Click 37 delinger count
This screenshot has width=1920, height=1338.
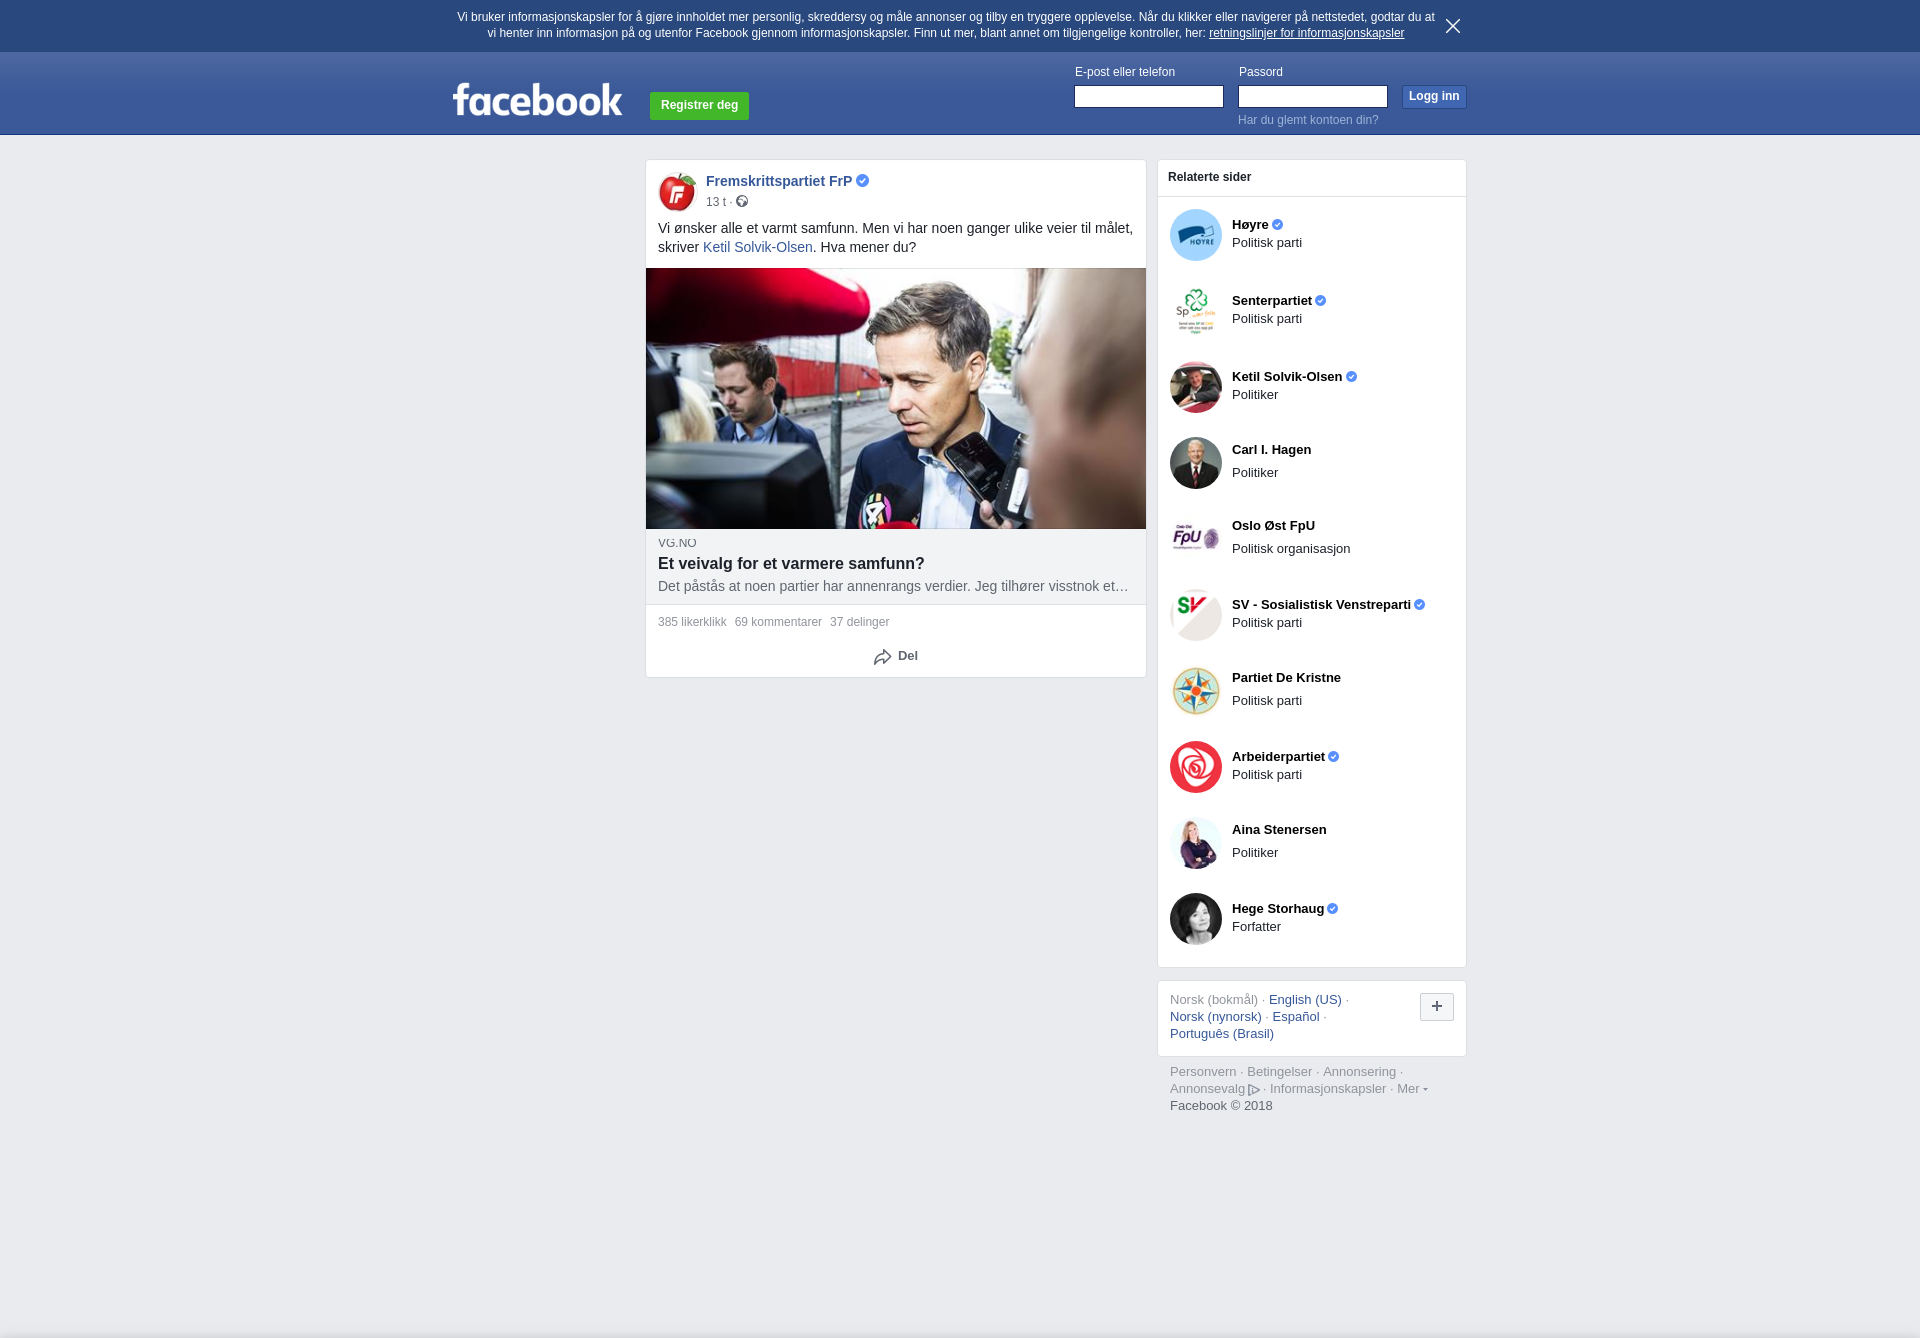point(859,622)
